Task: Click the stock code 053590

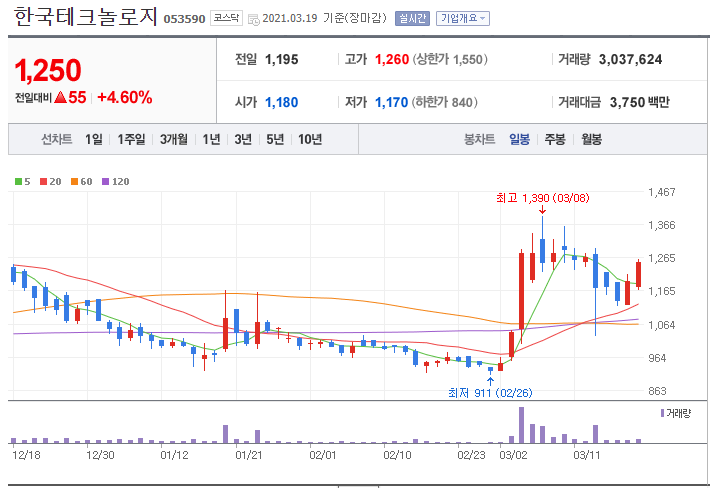Action: click(184, 19)
